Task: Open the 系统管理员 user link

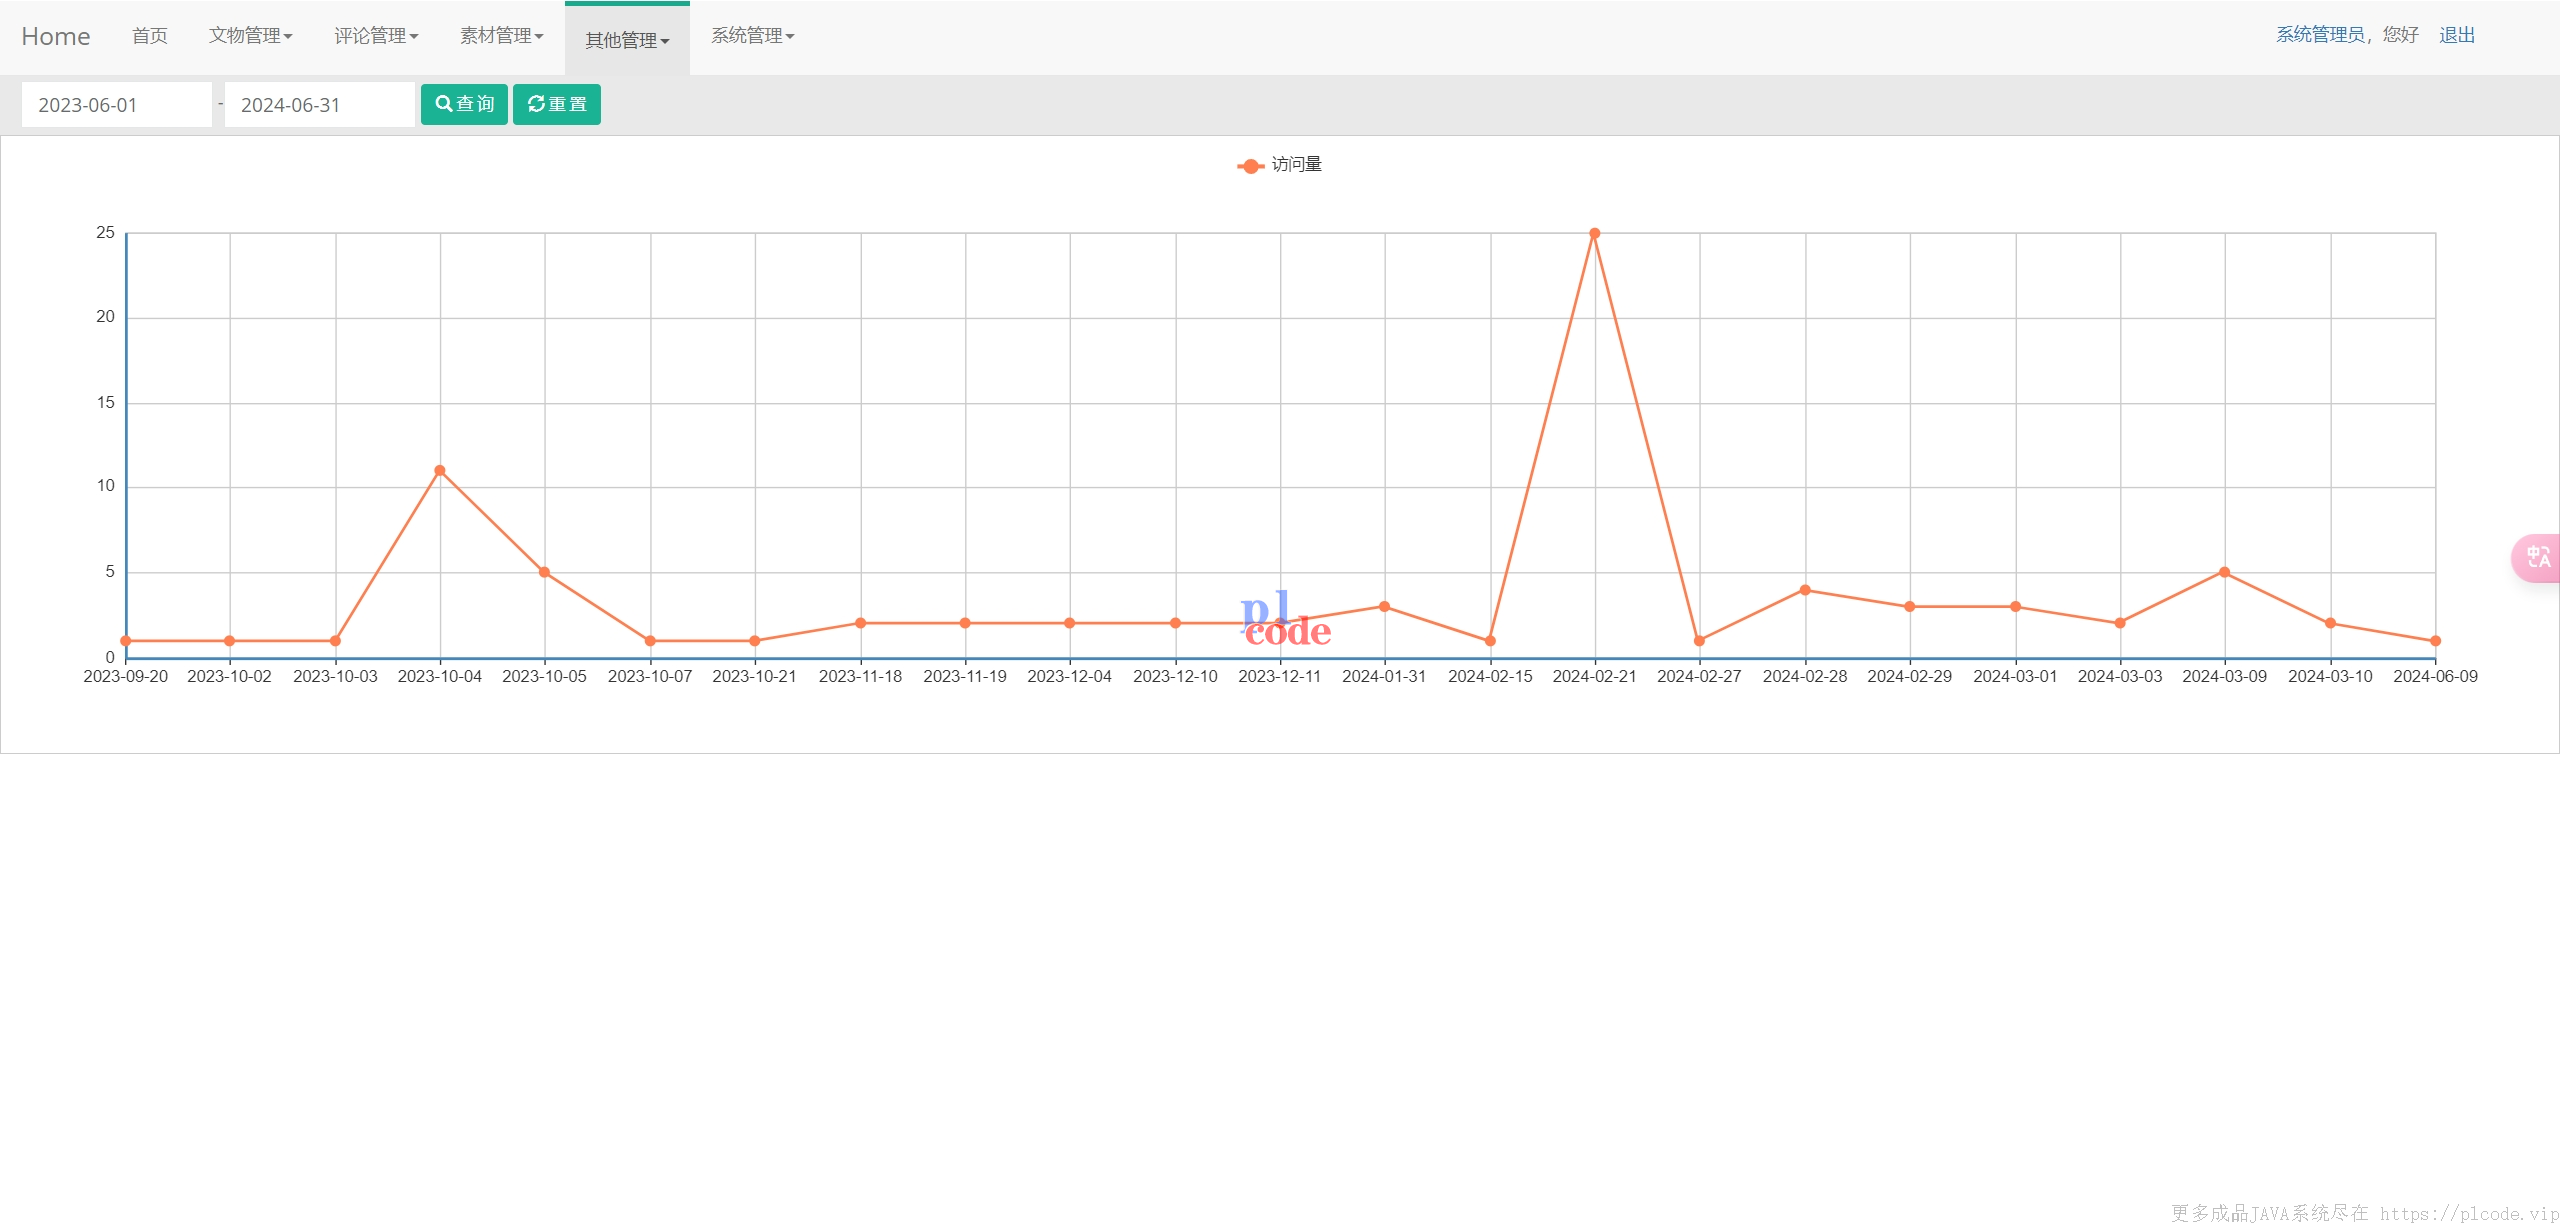Action: 2320,35
